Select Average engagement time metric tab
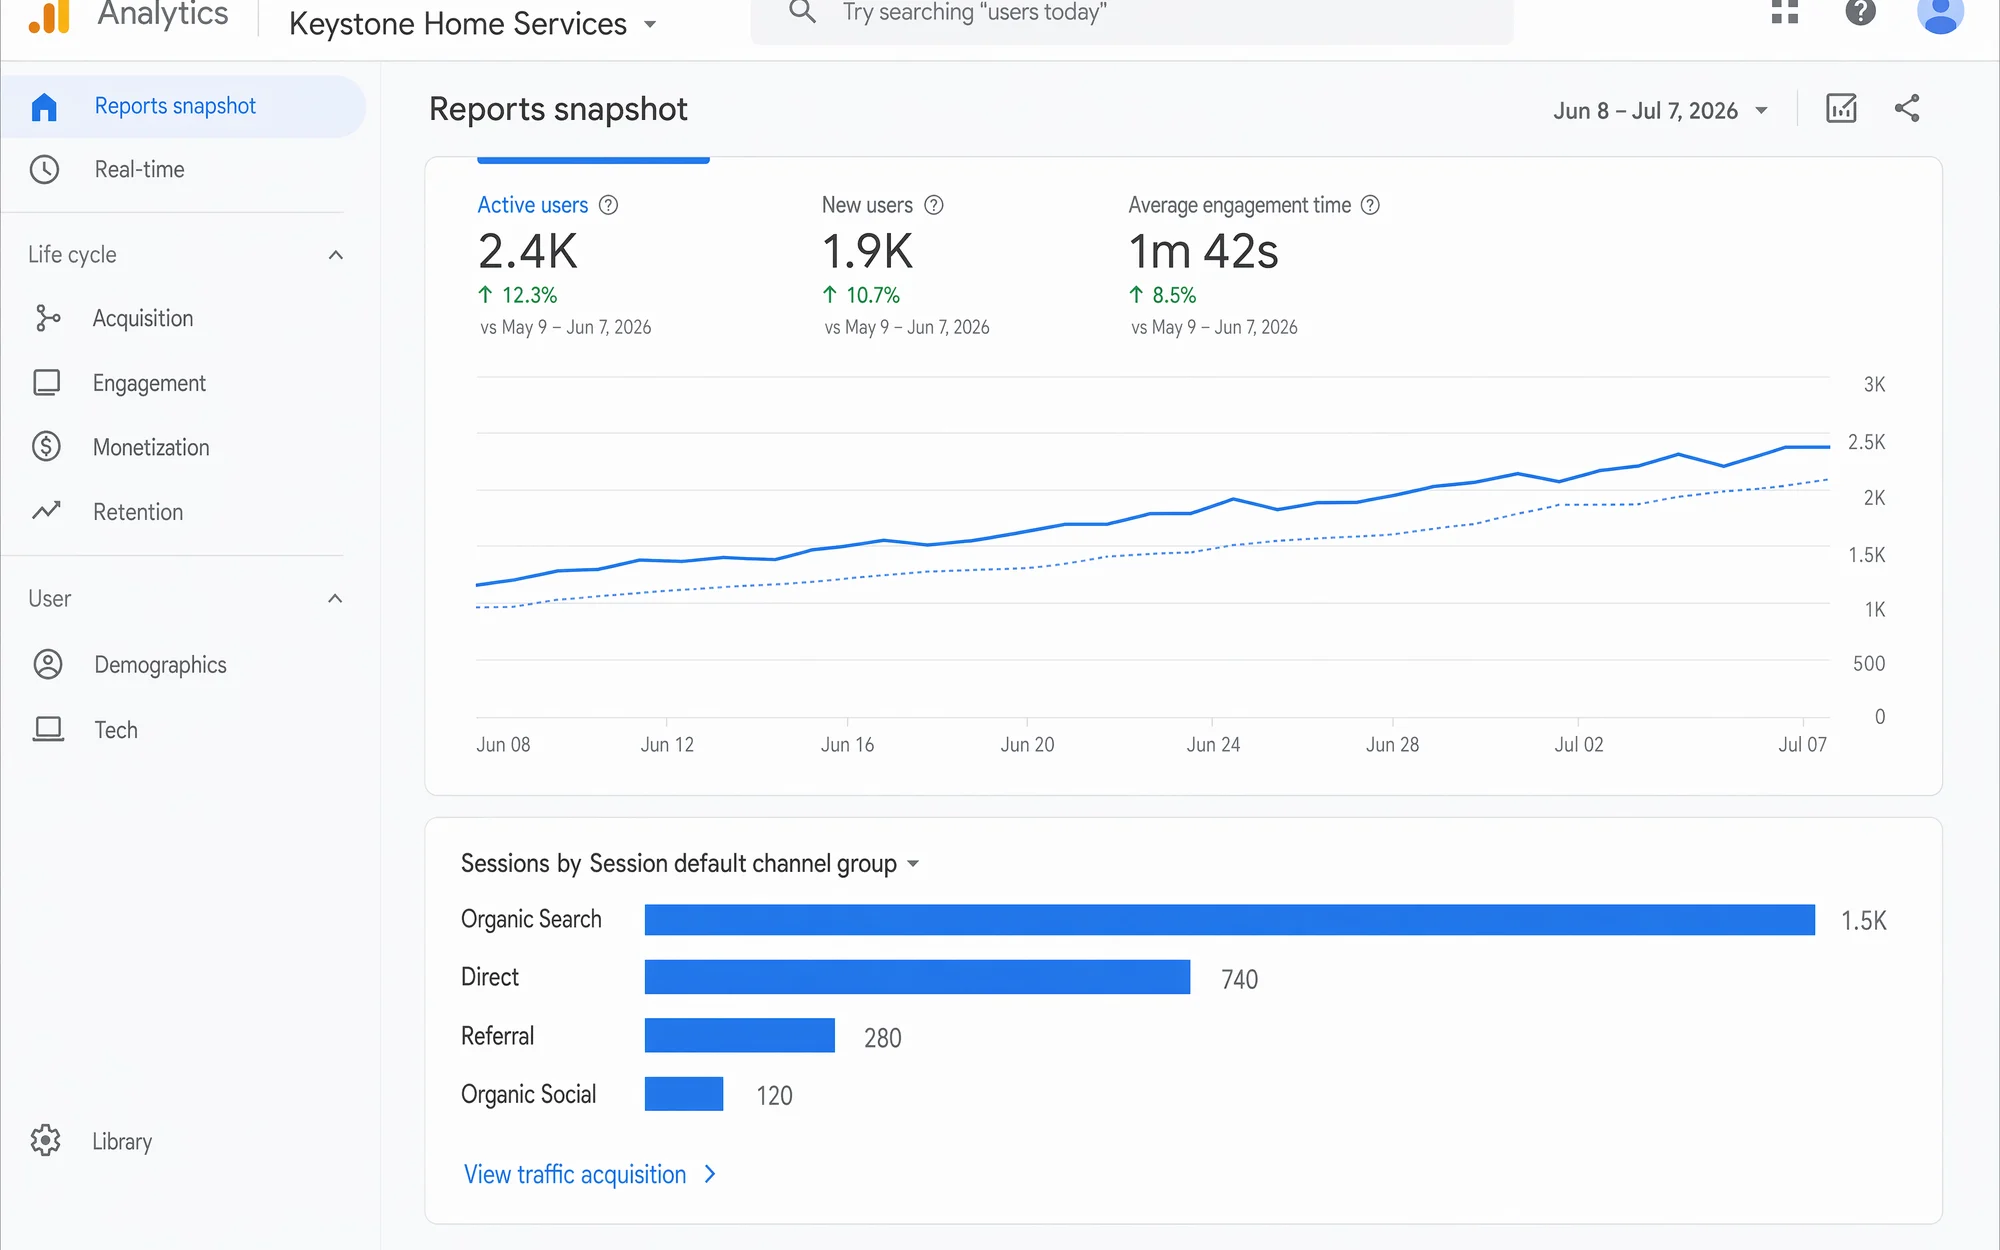The height and width of the screenshot is (1250, 2000). point(1254,265)
